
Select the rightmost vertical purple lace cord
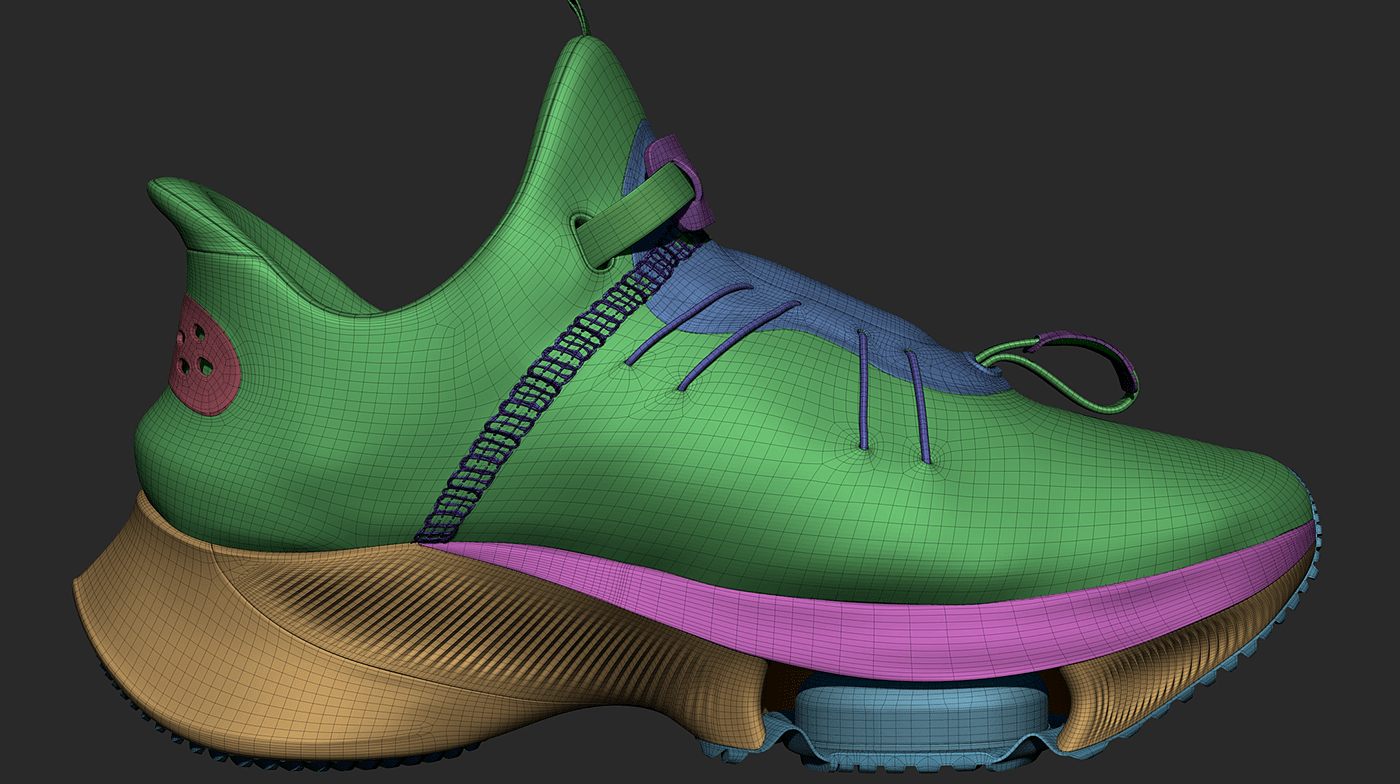coord(918,406)
